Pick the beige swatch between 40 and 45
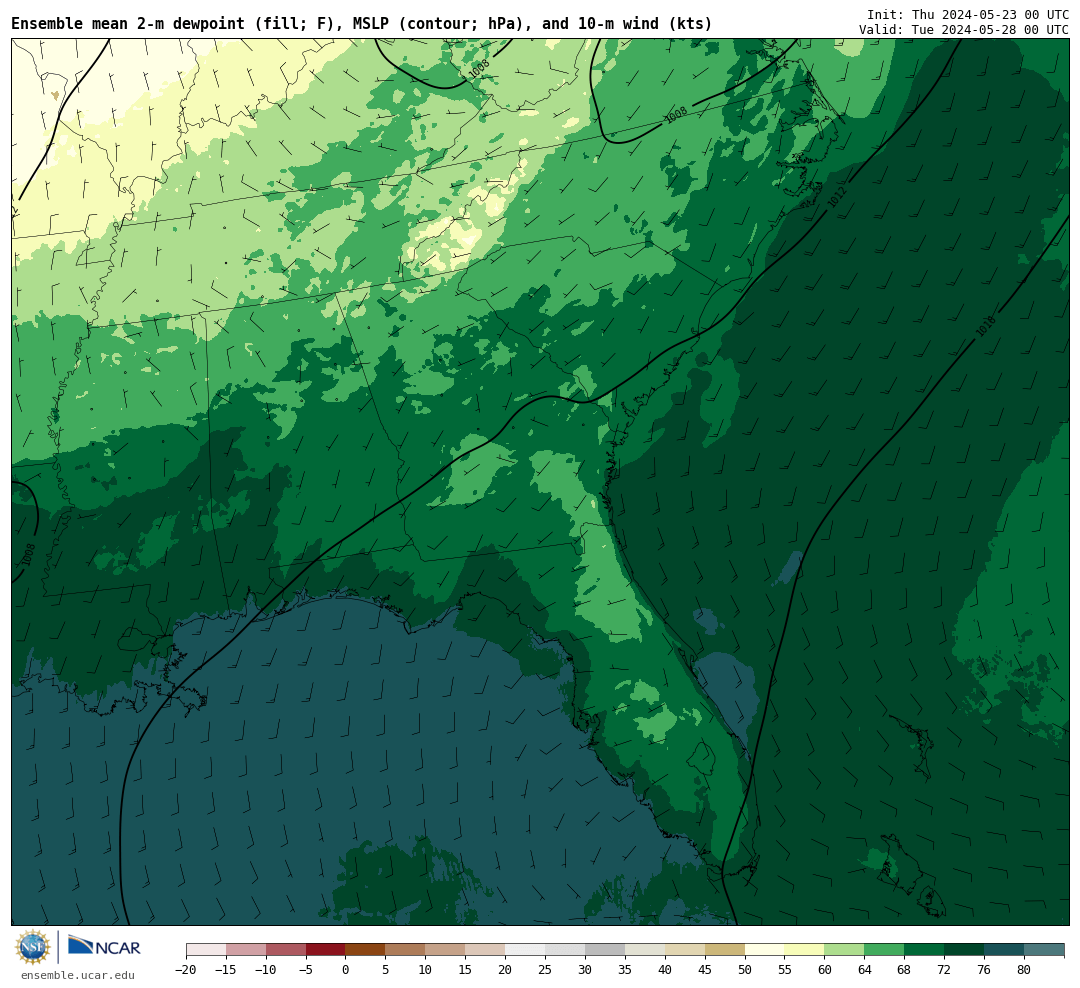The width and height of the screenshot is (1080, 988). click(685, 950)
